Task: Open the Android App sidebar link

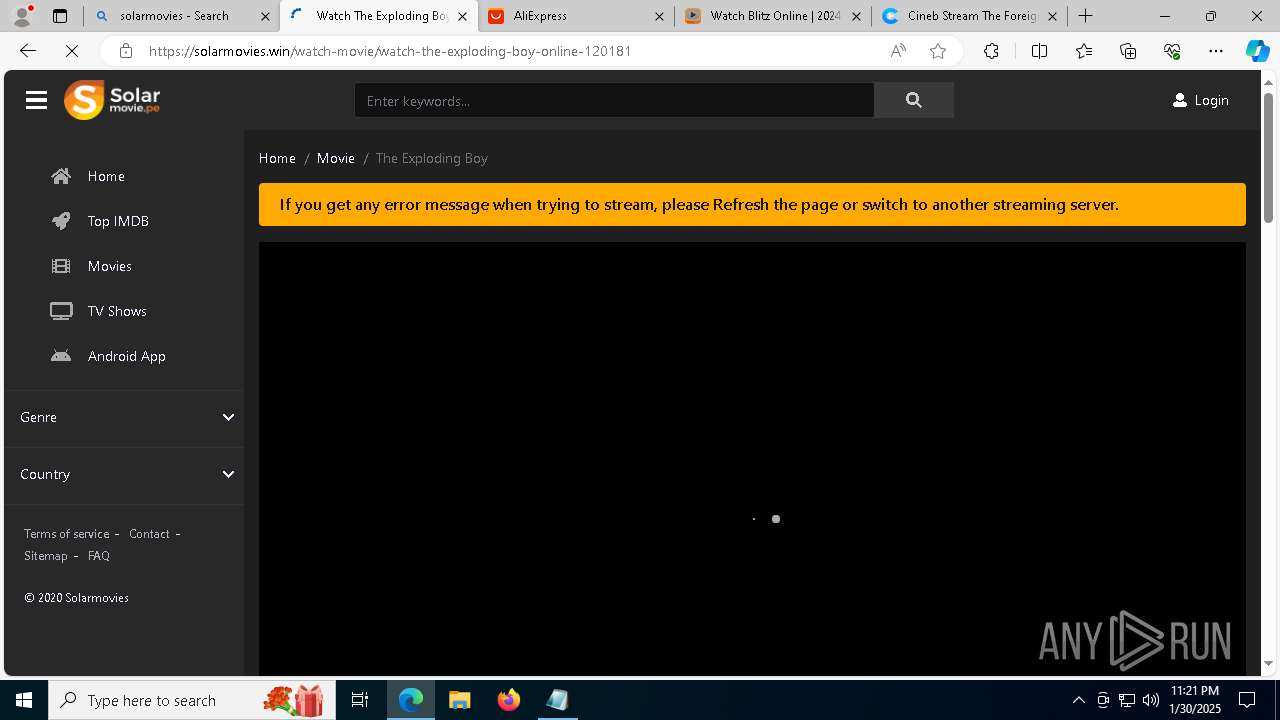Action: coord(127,356)
